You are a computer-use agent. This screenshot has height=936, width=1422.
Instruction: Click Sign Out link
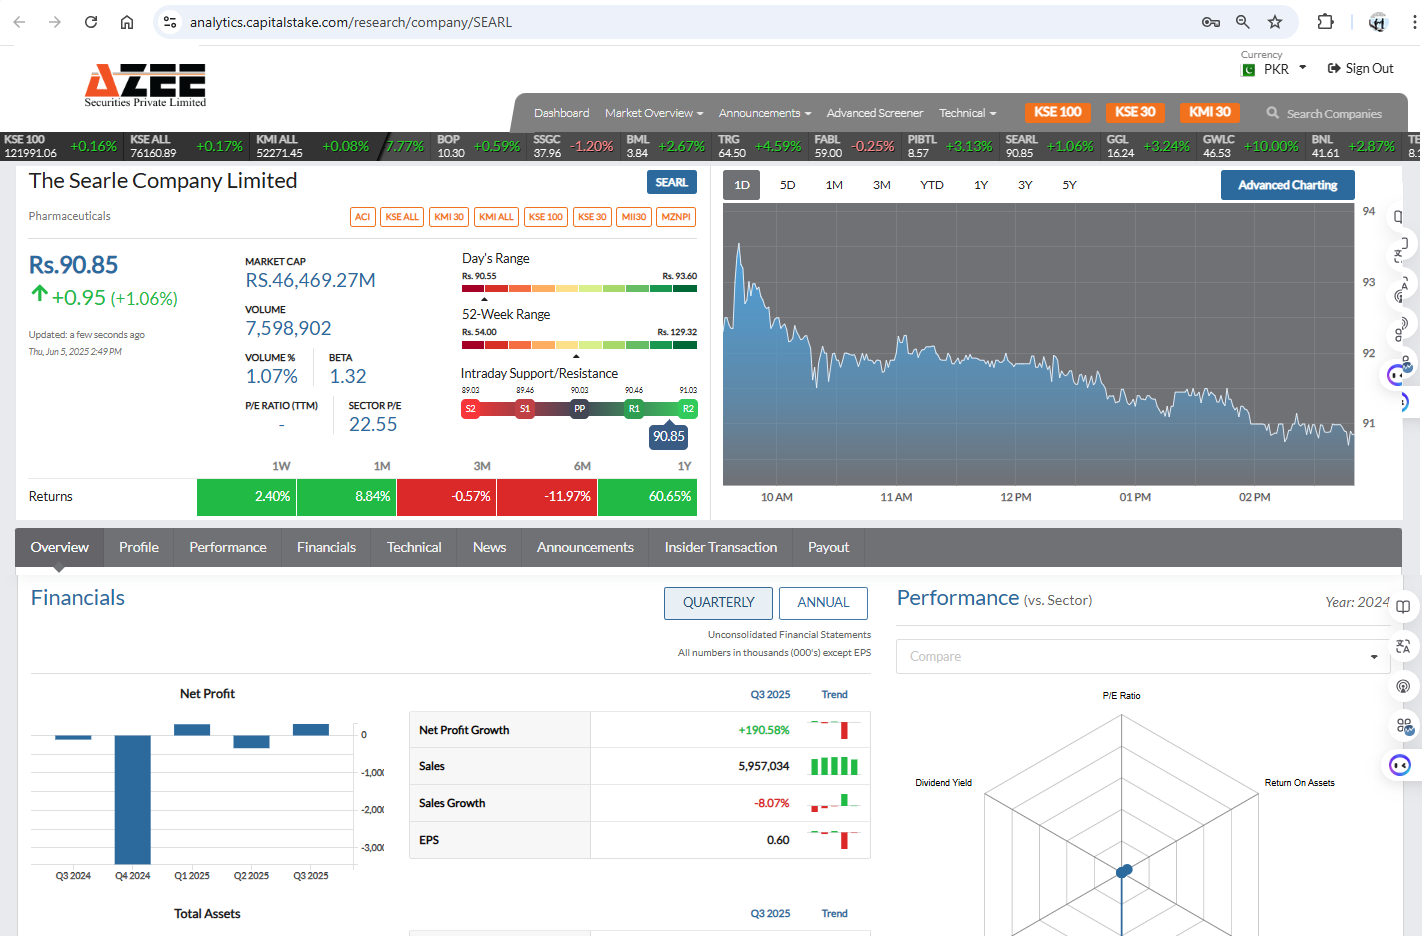click(x=1360, y=69)
